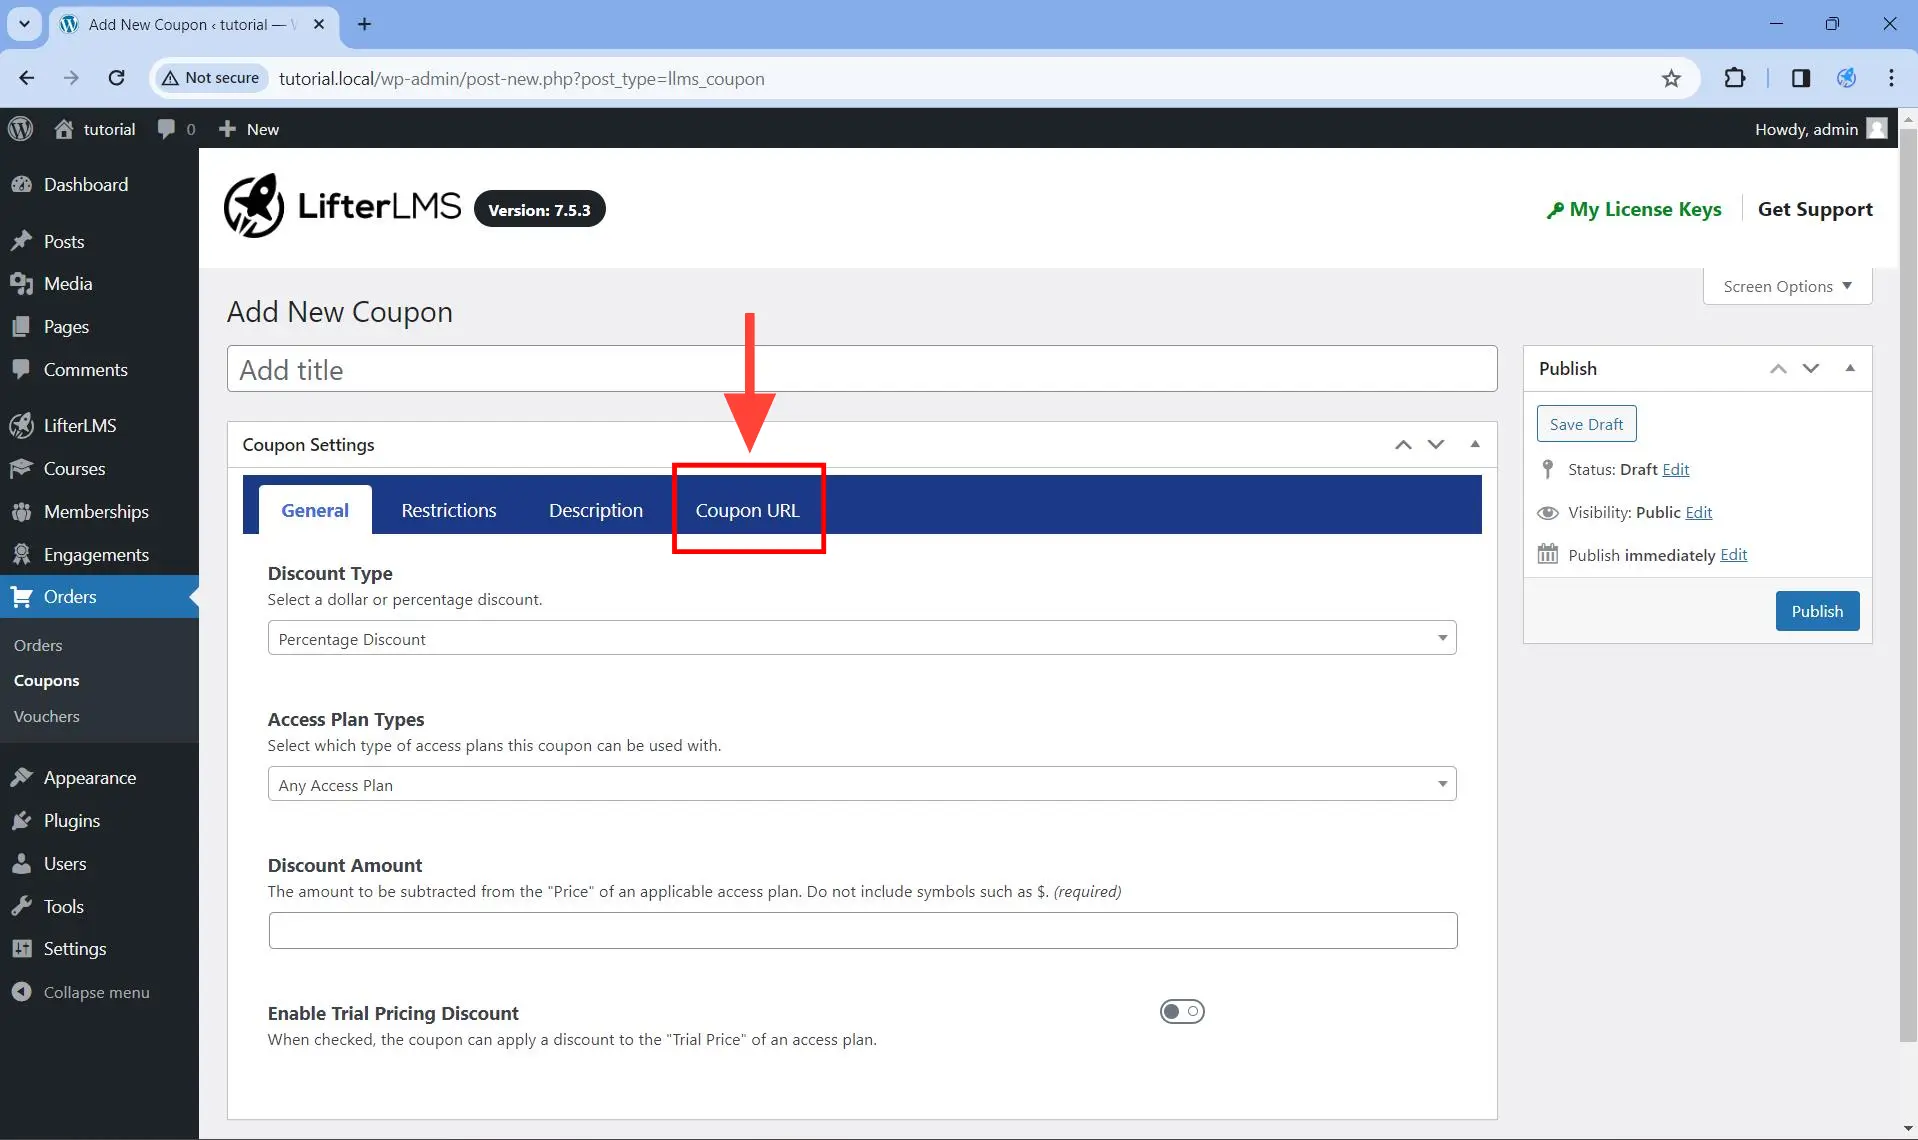Open a new browser tab
The width and height of the screenshot is (1918, 1140).
click(x=364, y=24)
